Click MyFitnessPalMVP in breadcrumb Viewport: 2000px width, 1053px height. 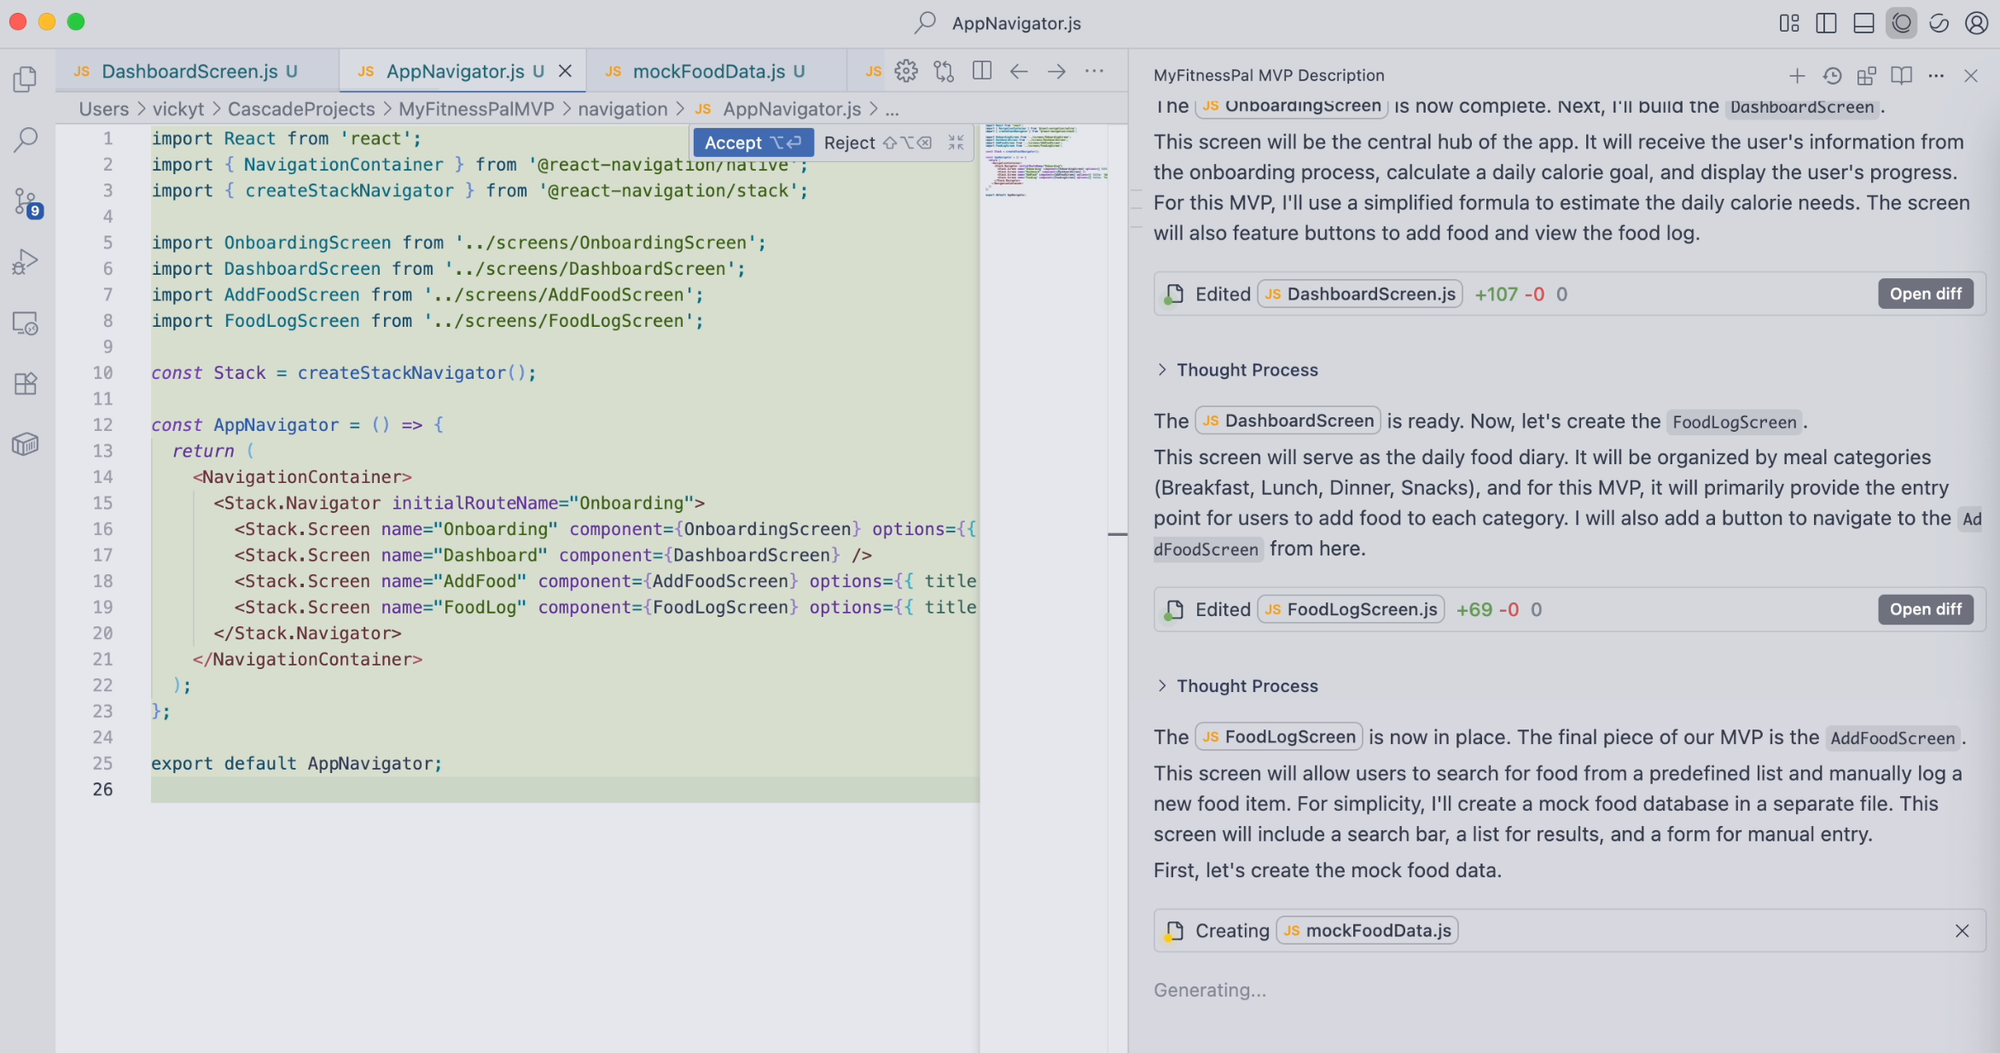[x=476, y=109]
